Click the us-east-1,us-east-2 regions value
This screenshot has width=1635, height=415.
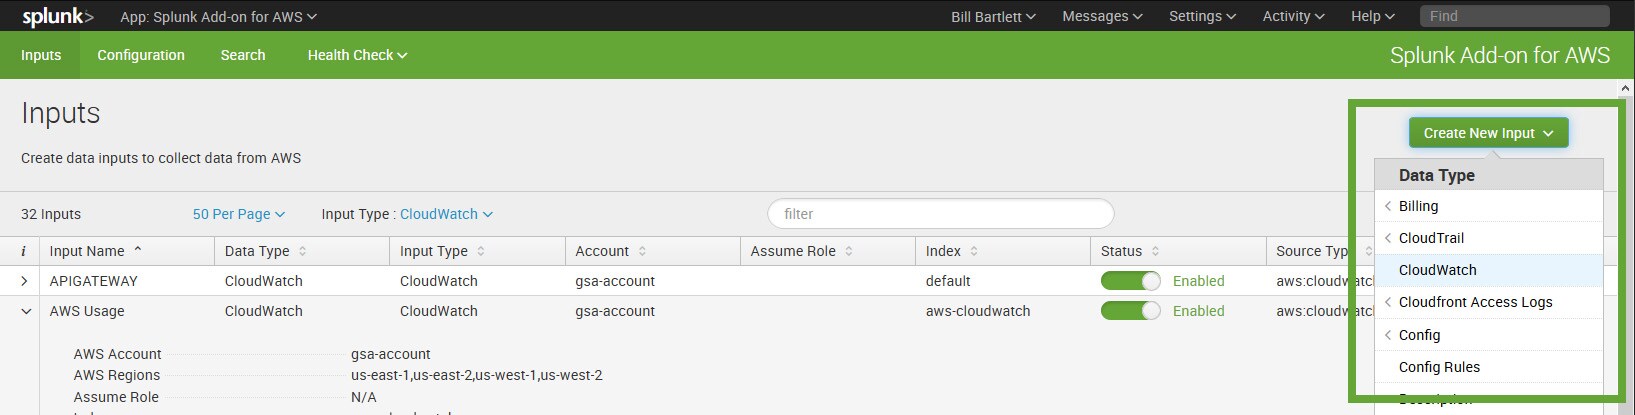tap(476, 375)
